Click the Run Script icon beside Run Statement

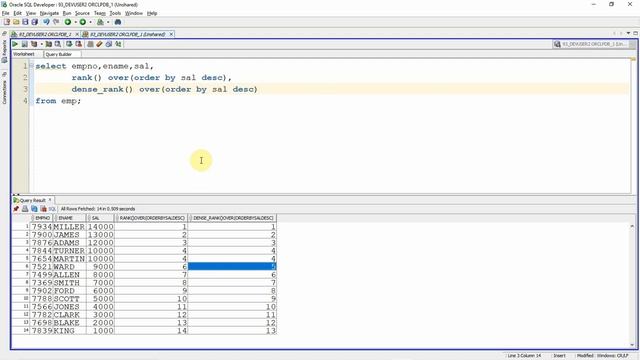click(x=24, y=44)
